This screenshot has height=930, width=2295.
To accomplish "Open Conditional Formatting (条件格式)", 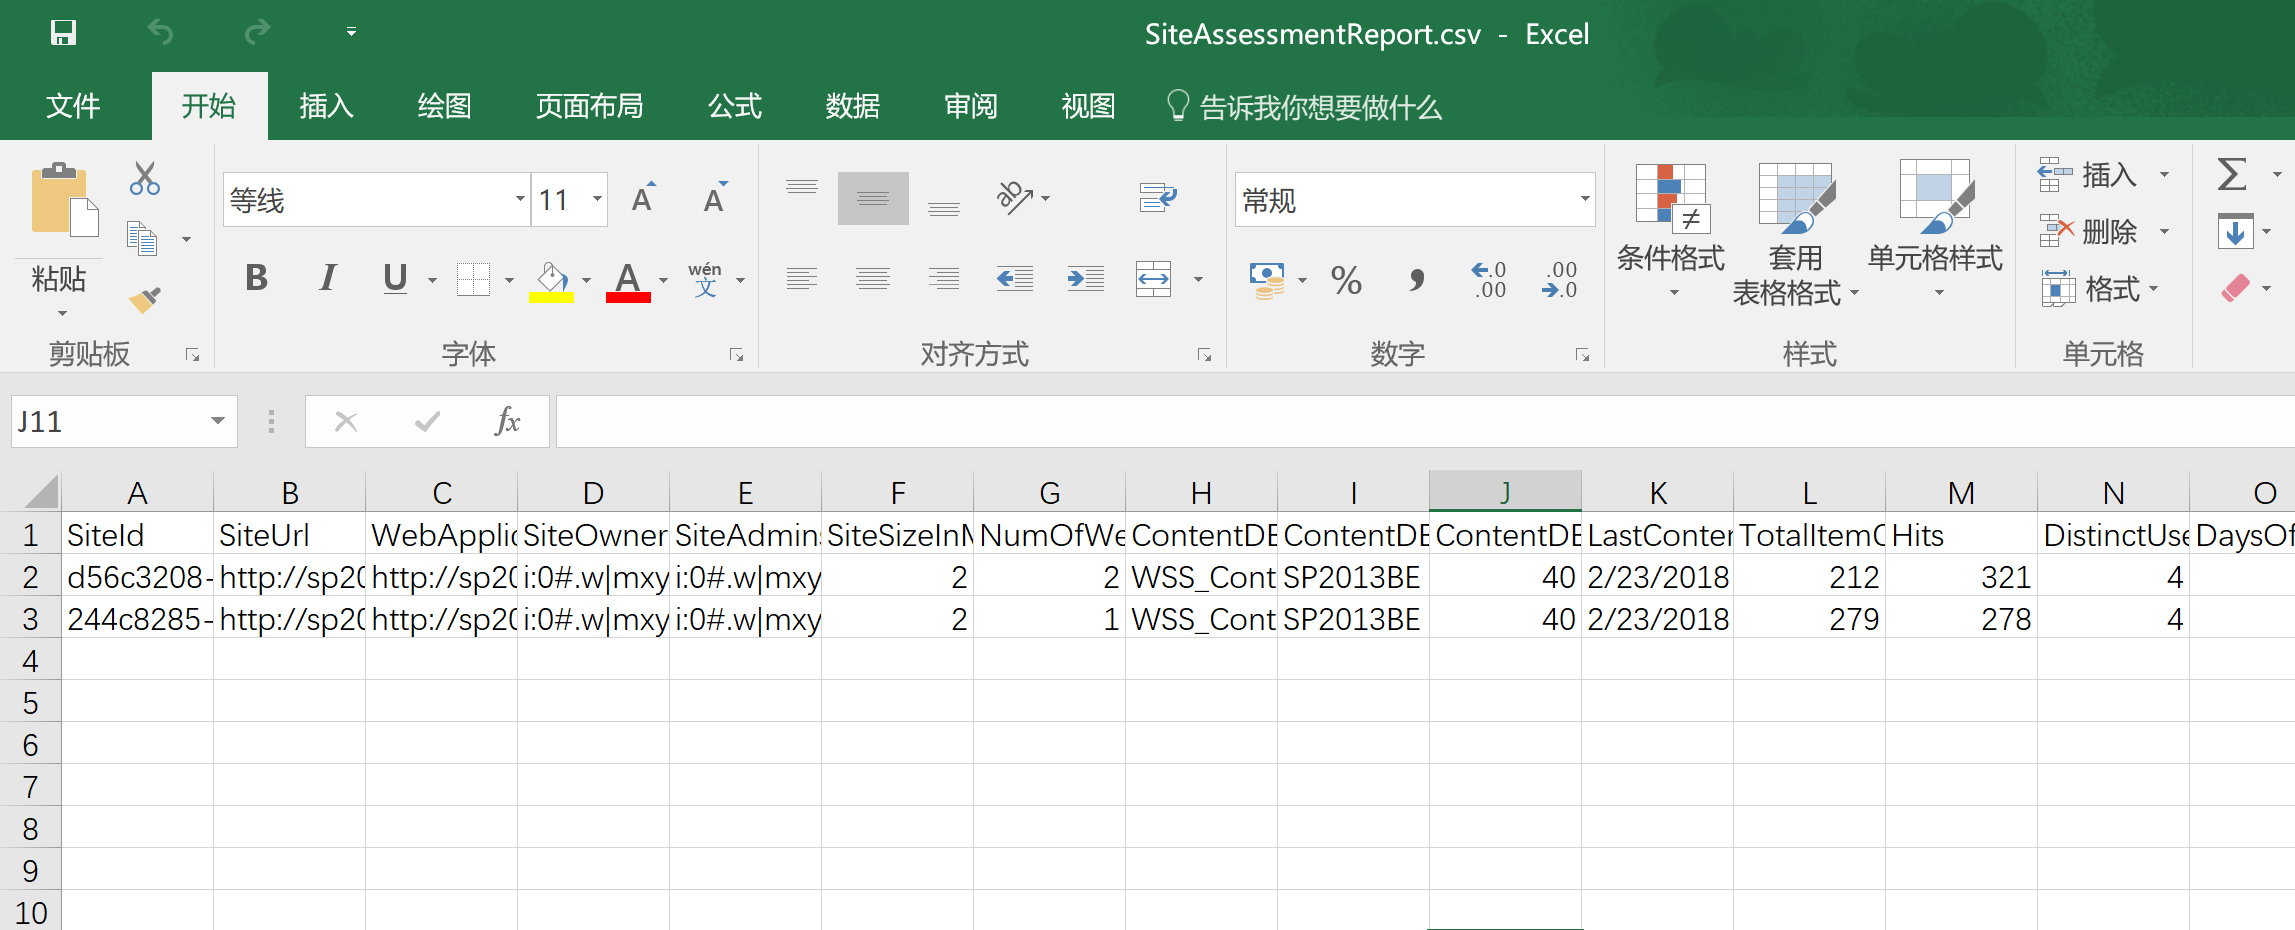I will pyautogui.click(x=1671, y=232).
